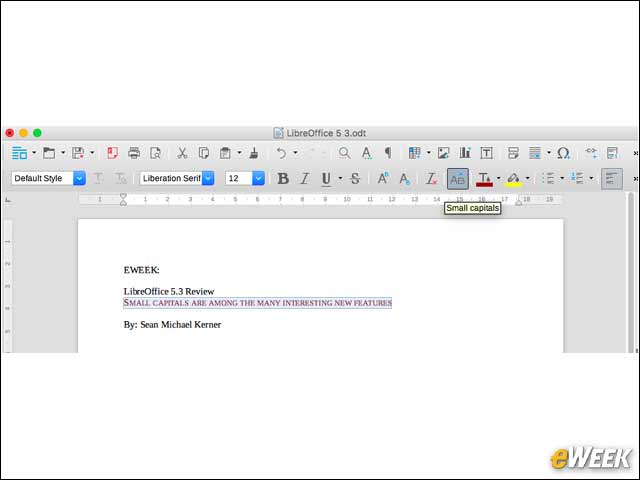This screenshot has height=480, width=640.
Task: Apply Superscript formatting icon
Action: (383, 178)
